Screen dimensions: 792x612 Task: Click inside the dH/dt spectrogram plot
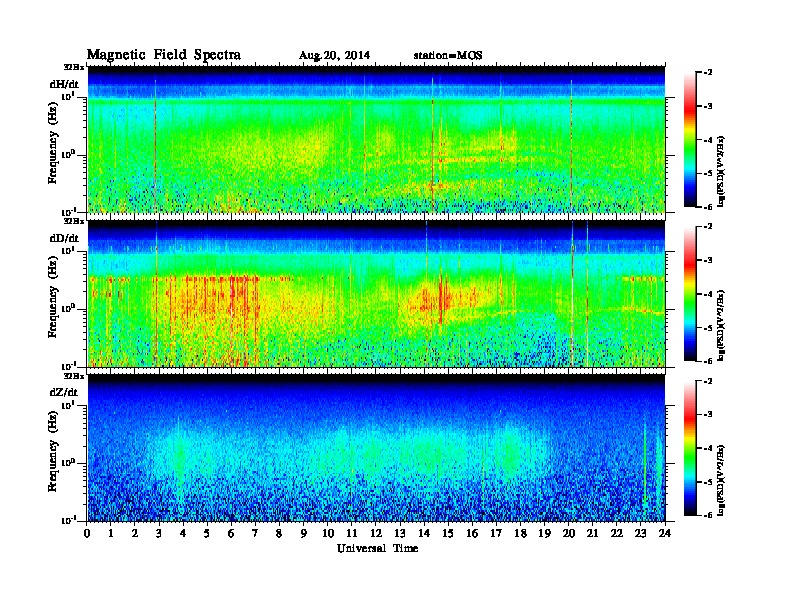point(376,139)
